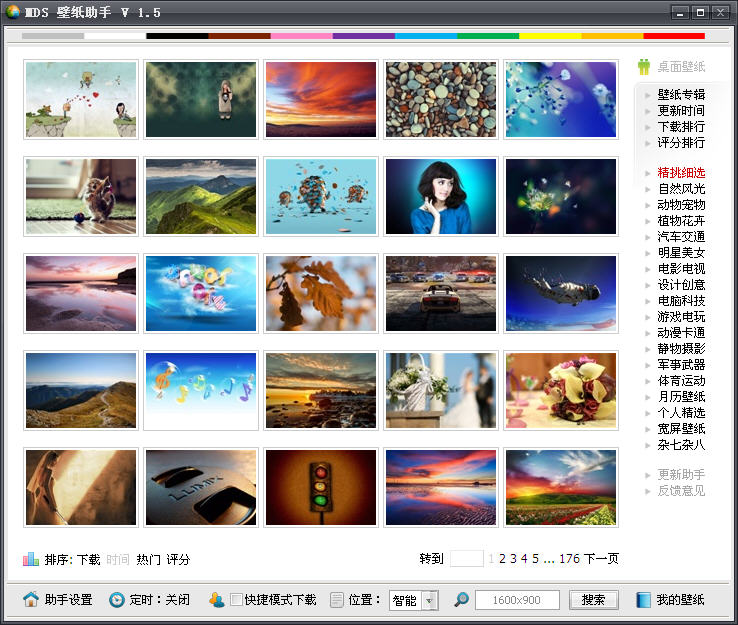Click the resolution search input field
The width and height of the screenshot is (738, 625).
tap(517, 600)
